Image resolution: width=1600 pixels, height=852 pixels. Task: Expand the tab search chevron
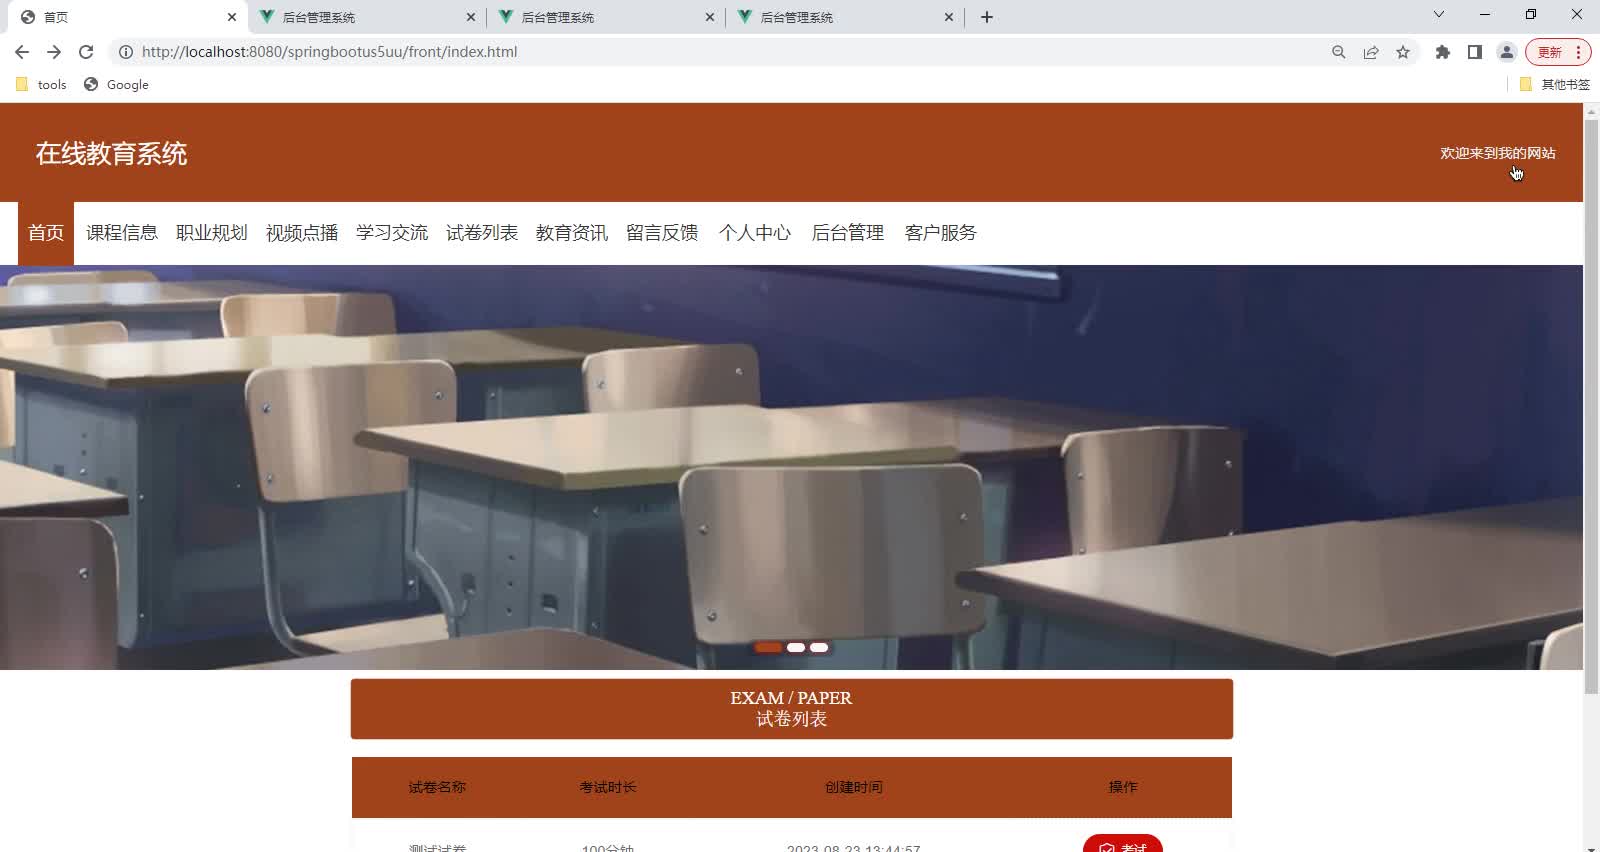1438,15
